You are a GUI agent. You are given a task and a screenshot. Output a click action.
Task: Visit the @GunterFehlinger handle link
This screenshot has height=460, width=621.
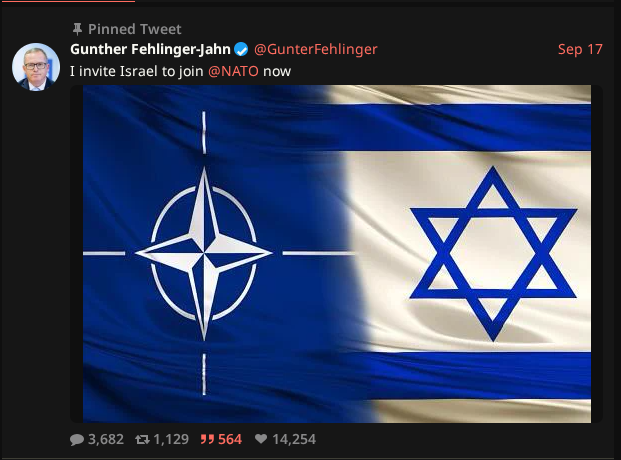pos(316,49)
